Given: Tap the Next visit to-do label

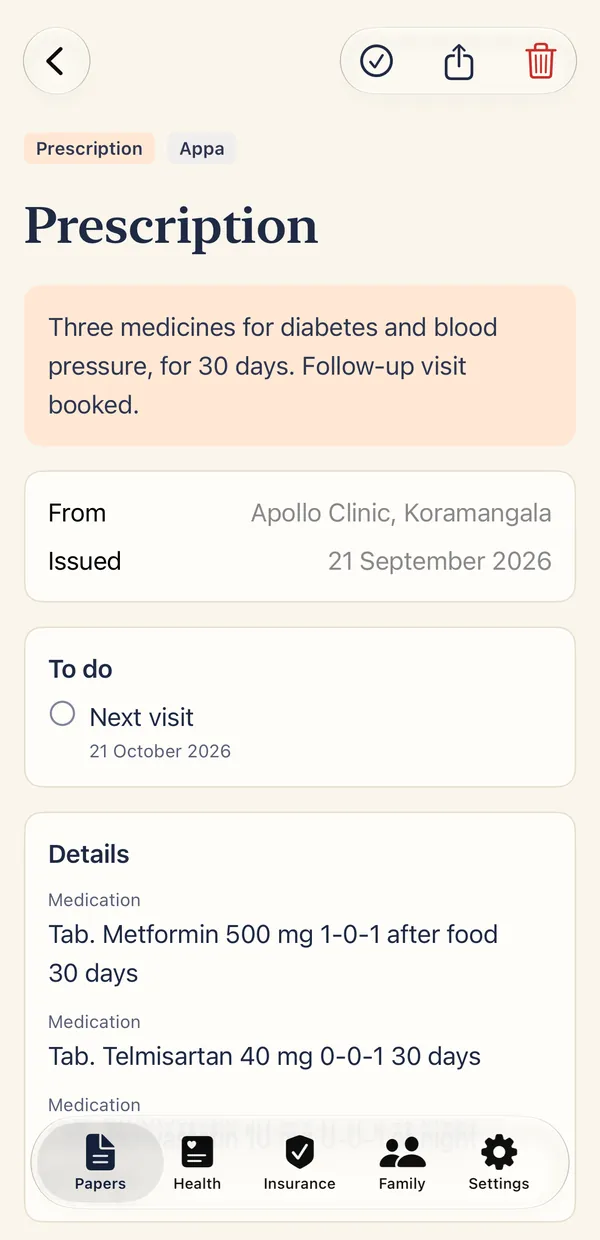Looking at the screenshot, I should point(141,717).
